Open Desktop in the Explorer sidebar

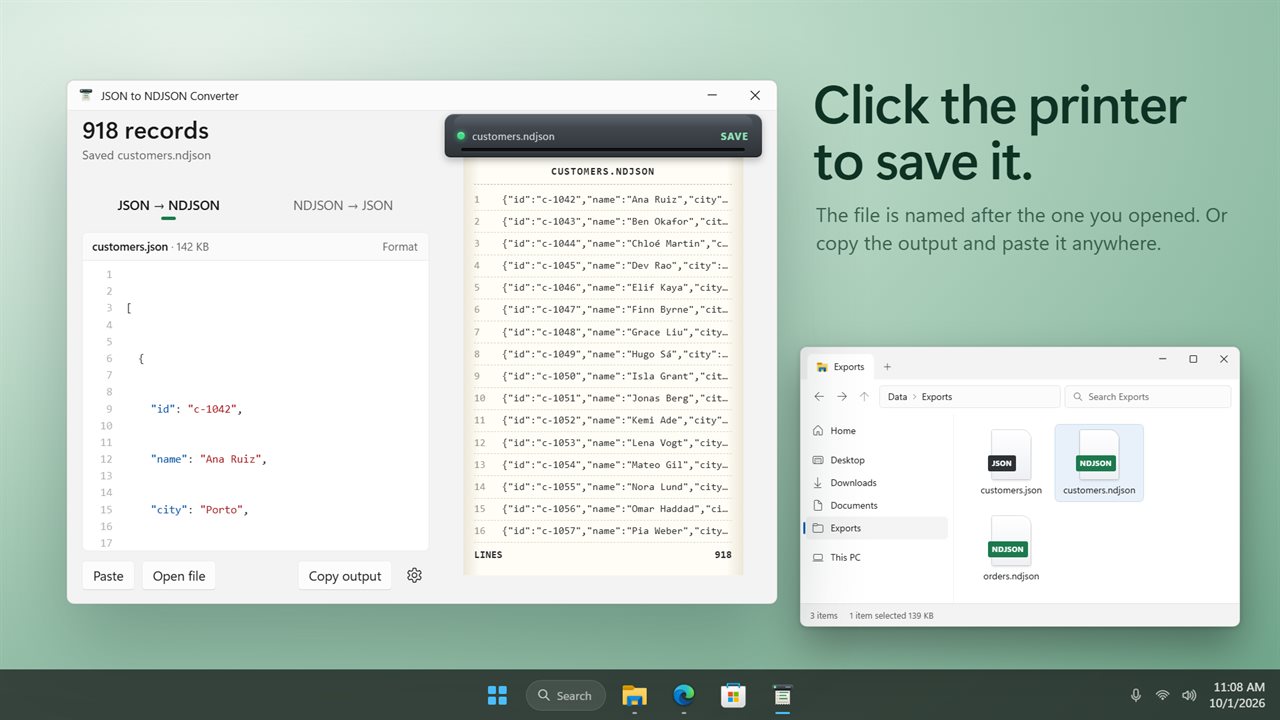pyautogui.click(x=876, y=460)
